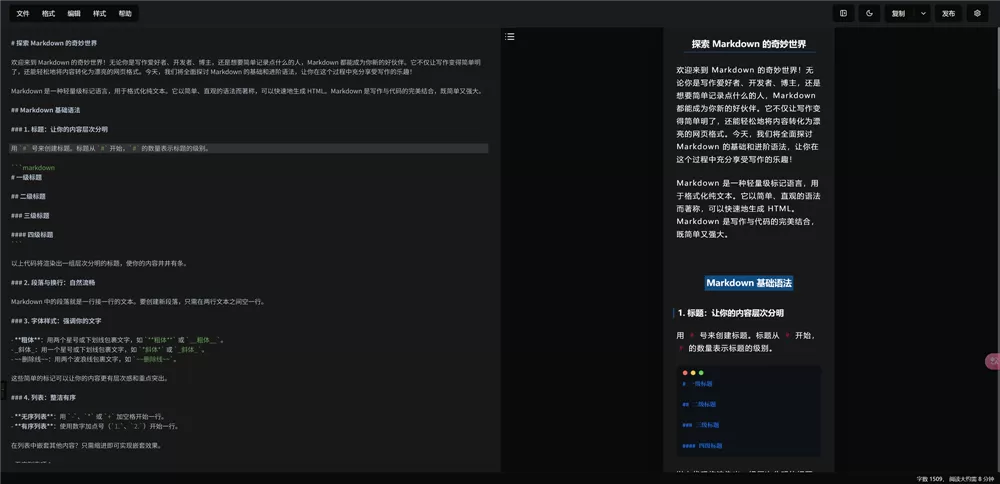Open the 编辑 menu
1000x484 pixels.
(x=74, y=14)
